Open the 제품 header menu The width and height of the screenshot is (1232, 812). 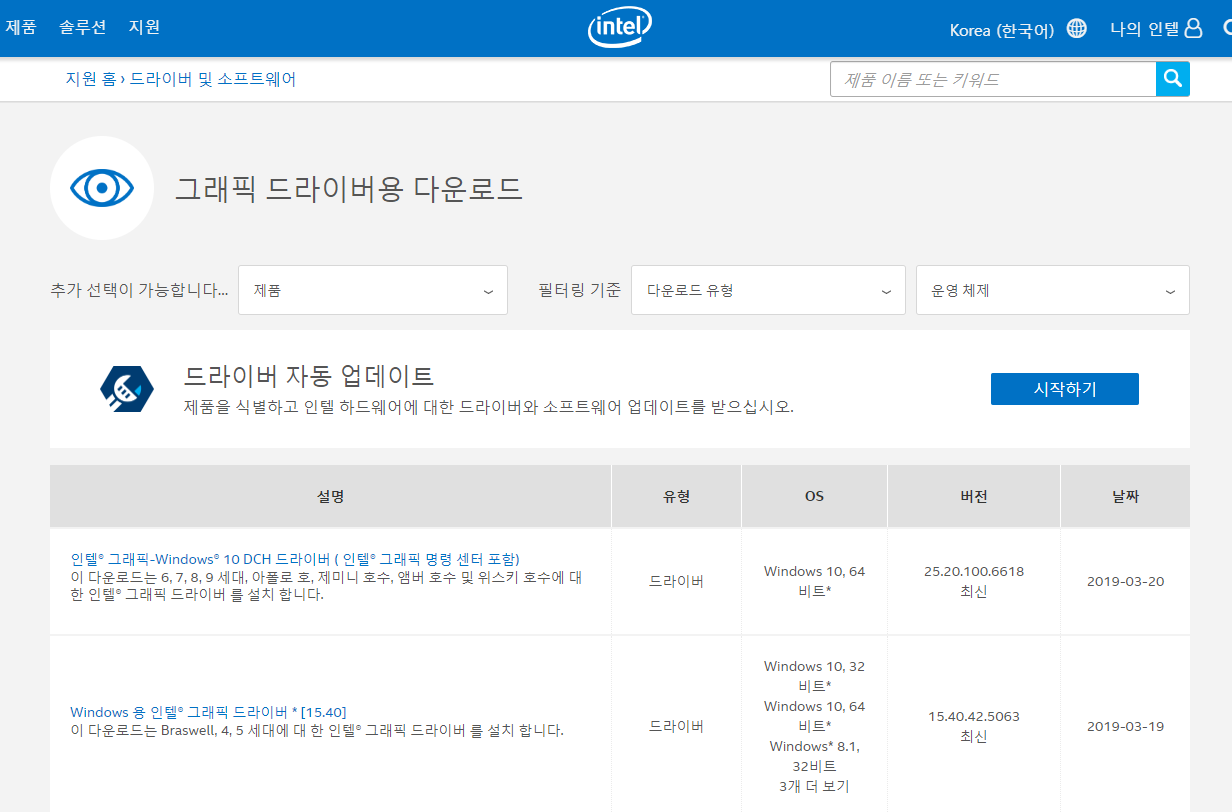click(x=21, y=27)
